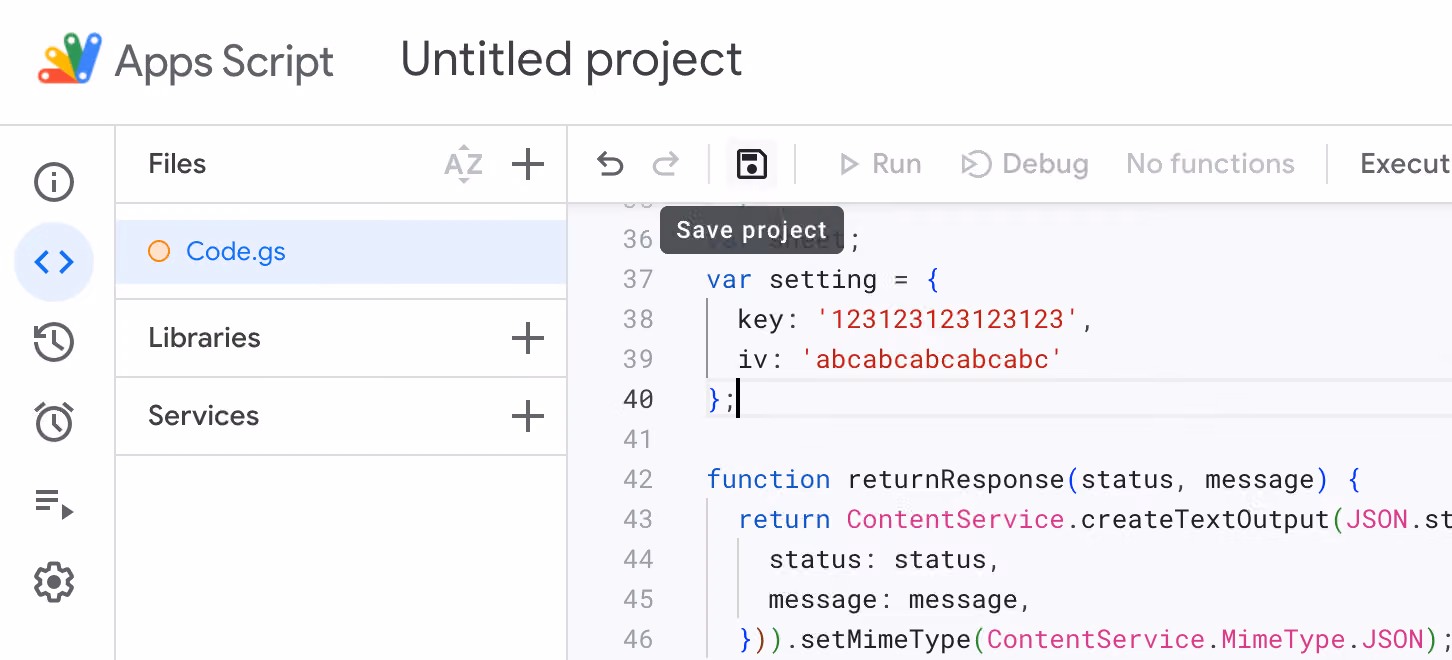Open the Executions list-play icon

(54, 503)
